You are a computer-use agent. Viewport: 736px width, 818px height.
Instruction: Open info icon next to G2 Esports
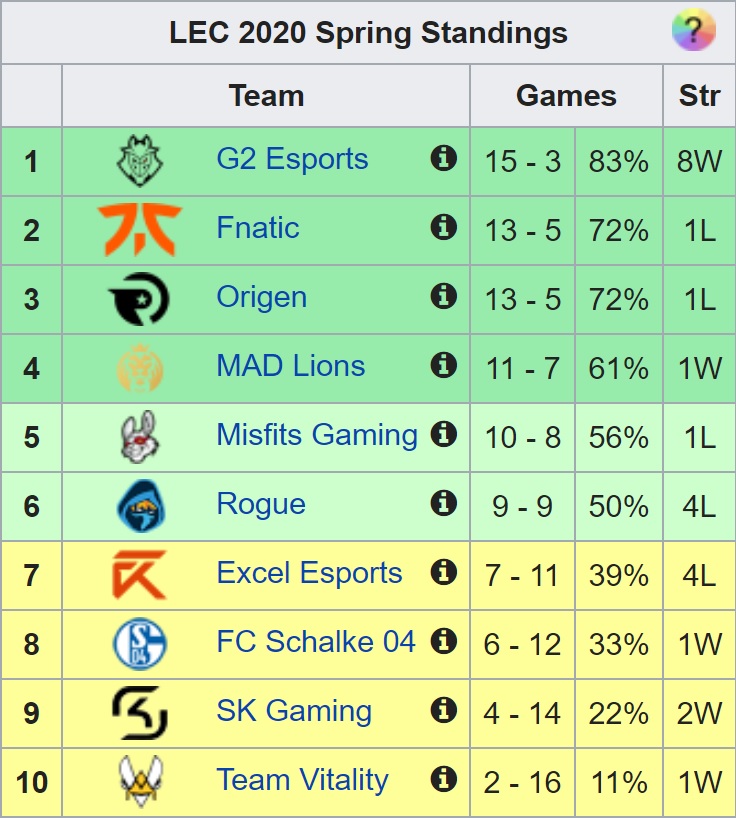click(x=444, y=158)
